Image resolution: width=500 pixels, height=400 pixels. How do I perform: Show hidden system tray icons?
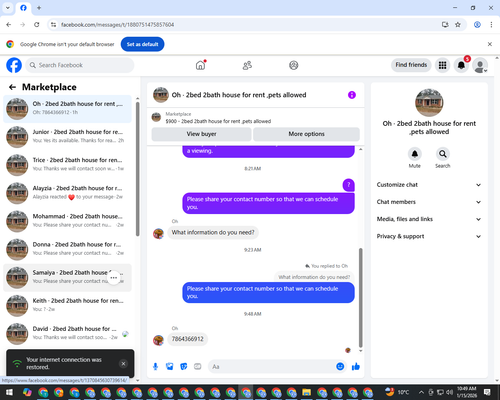[x=421, y=392]
